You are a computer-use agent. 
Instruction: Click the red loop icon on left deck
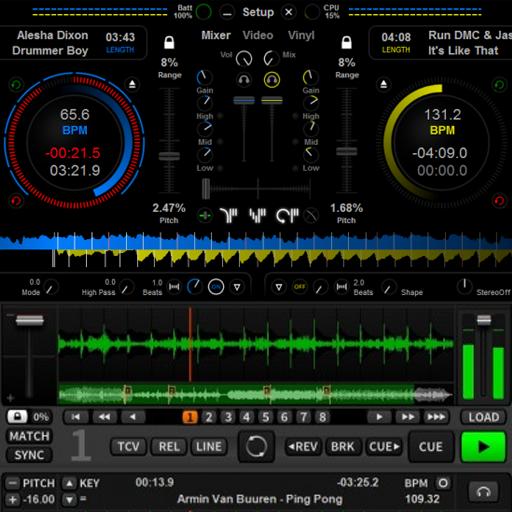pyautogui.click(x=16, y=201)
